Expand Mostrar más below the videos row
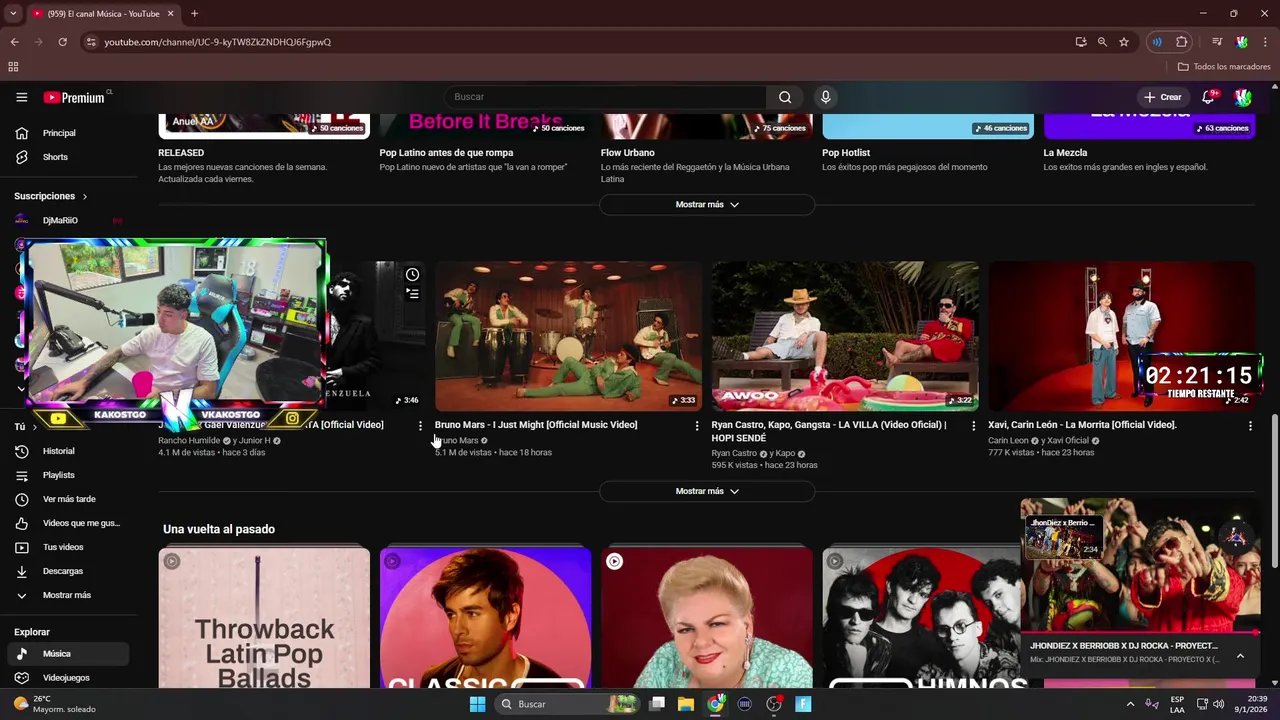Image resolution: width=1280 pixels, height=720 pixels. pyautogui.click(x=707, y=491)
